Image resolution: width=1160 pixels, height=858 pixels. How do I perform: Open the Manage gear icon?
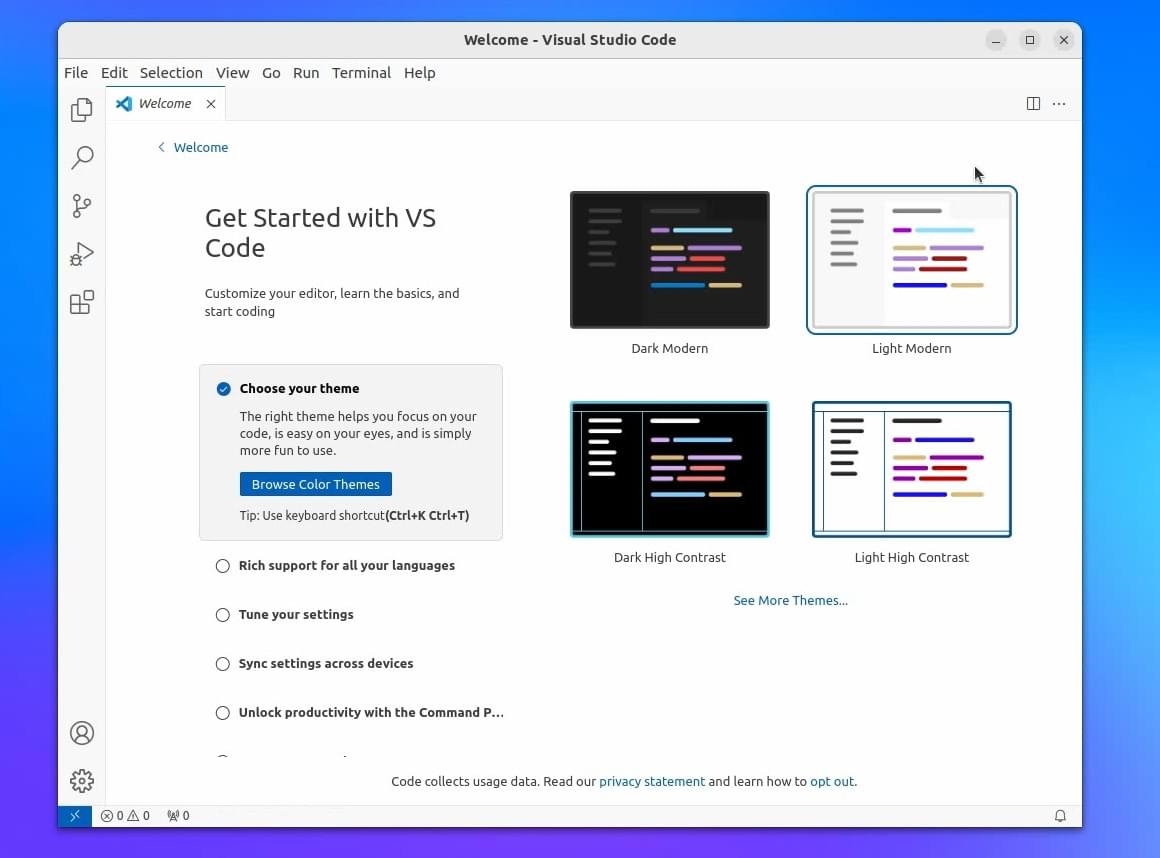point(81,780)
